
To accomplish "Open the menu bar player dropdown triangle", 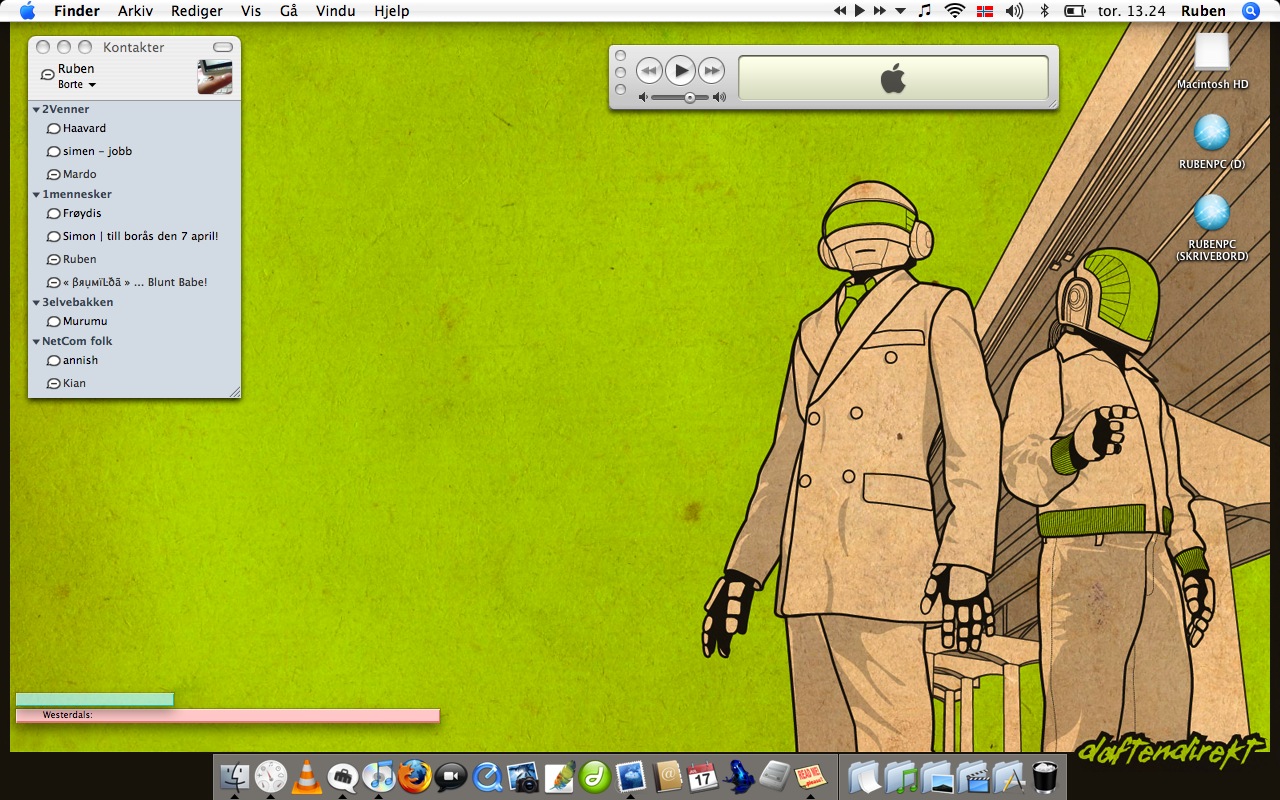I will 900,11.
